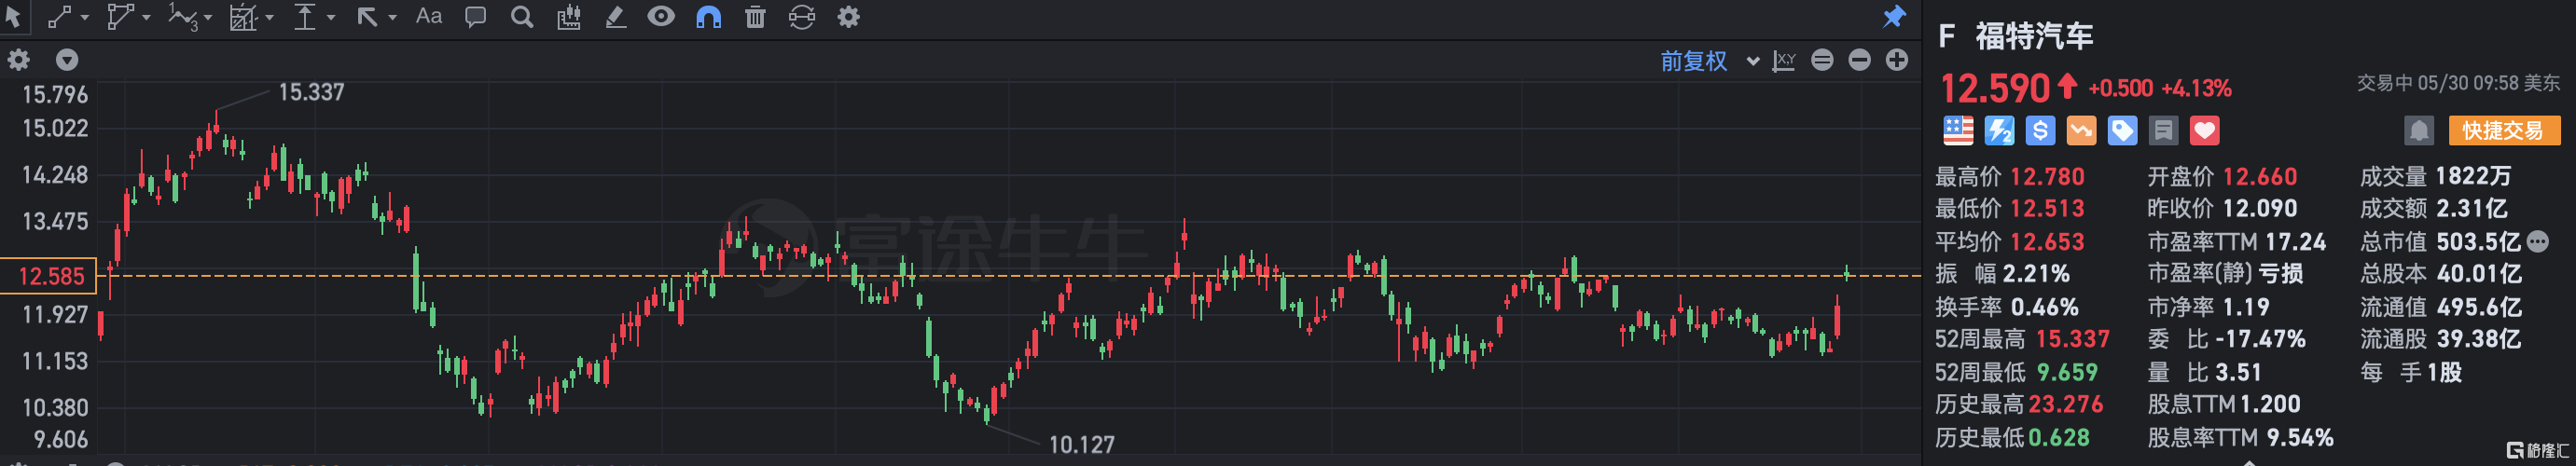This screenshot has width=2576, height=466.
Task: Expand polygon tool dropdown arrow
Action: 146,18
